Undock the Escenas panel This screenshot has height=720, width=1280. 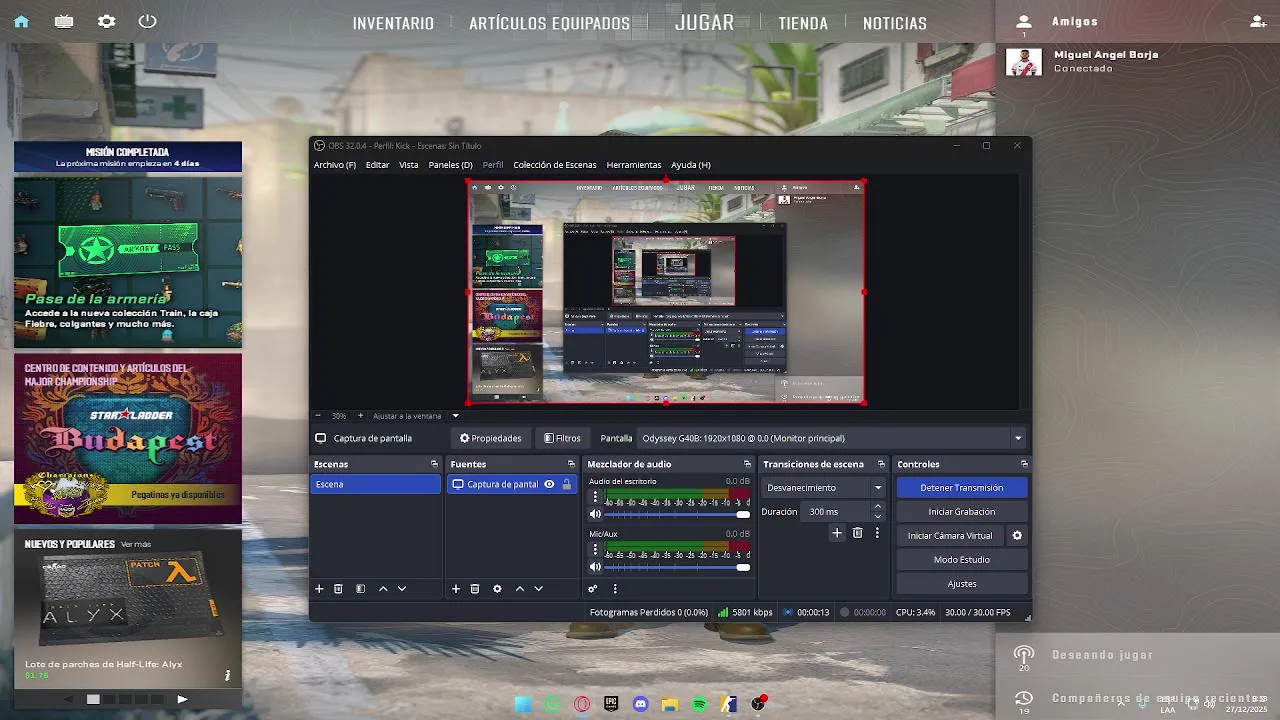click(434, 464)
